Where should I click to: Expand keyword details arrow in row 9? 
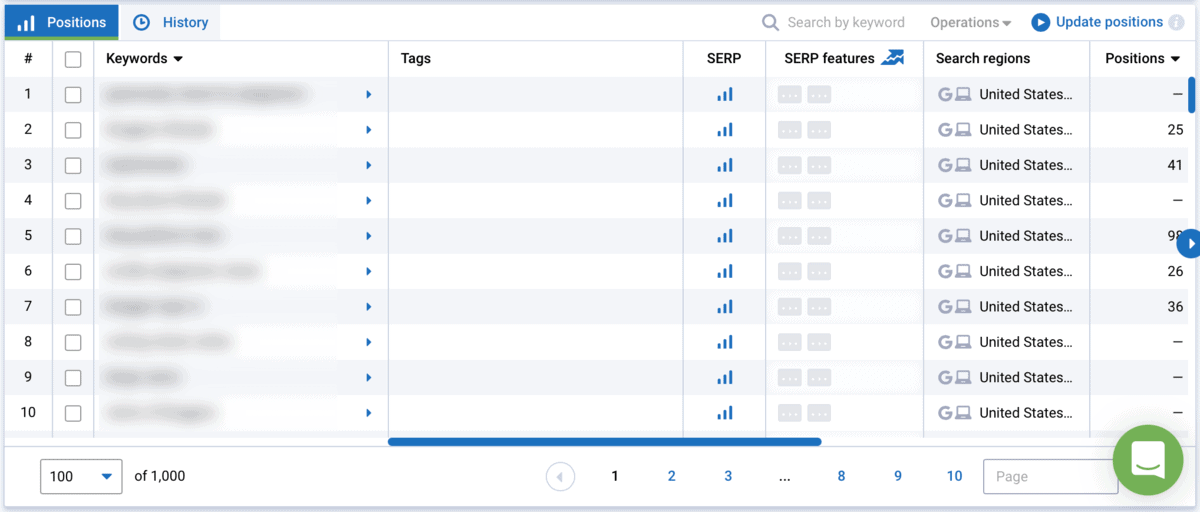point(368,378)
